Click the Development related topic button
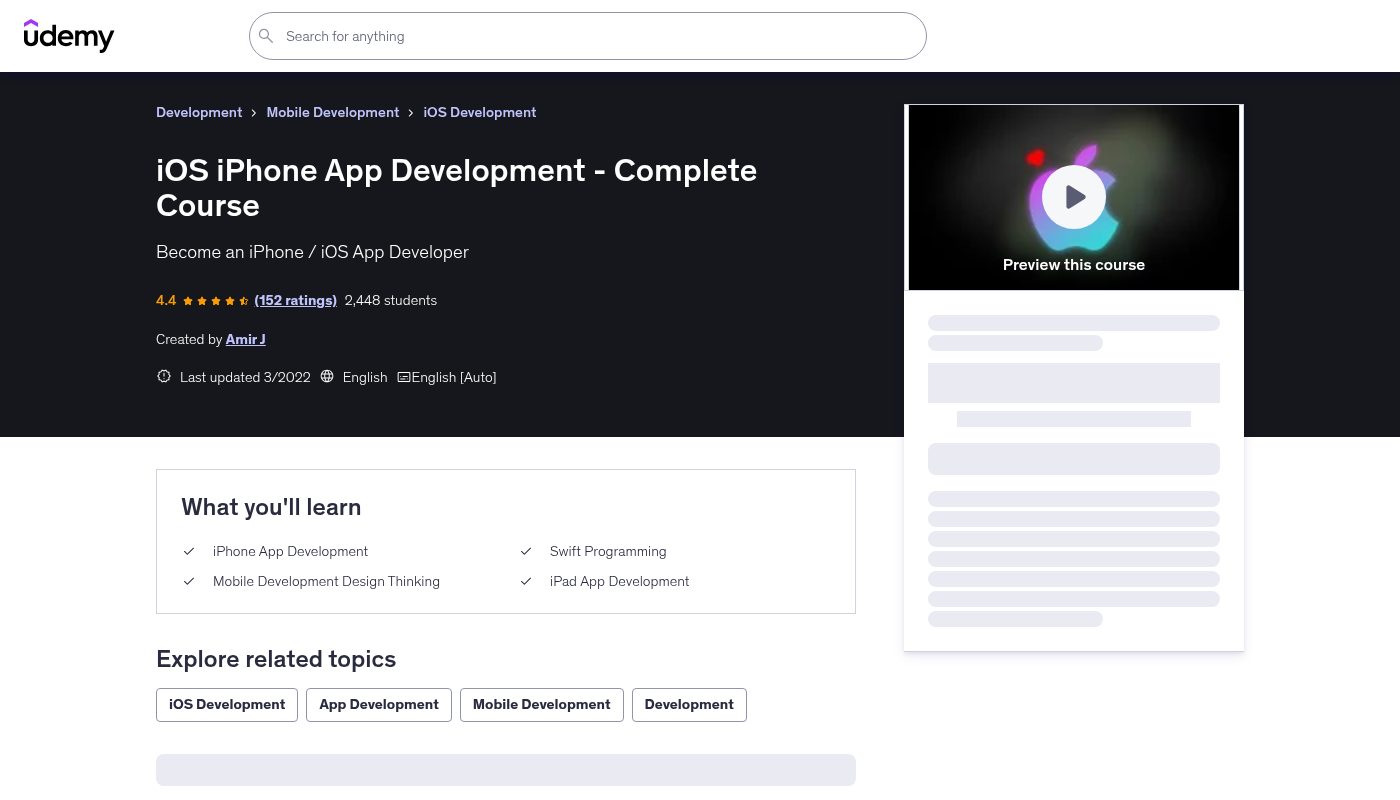The image size is (1400, 800). (x=688, y=704)
